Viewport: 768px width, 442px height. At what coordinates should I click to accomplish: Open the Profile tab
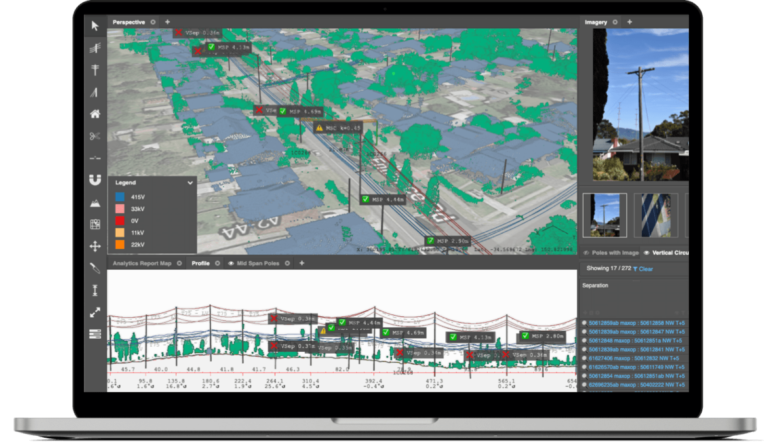(x=200, y=263)
